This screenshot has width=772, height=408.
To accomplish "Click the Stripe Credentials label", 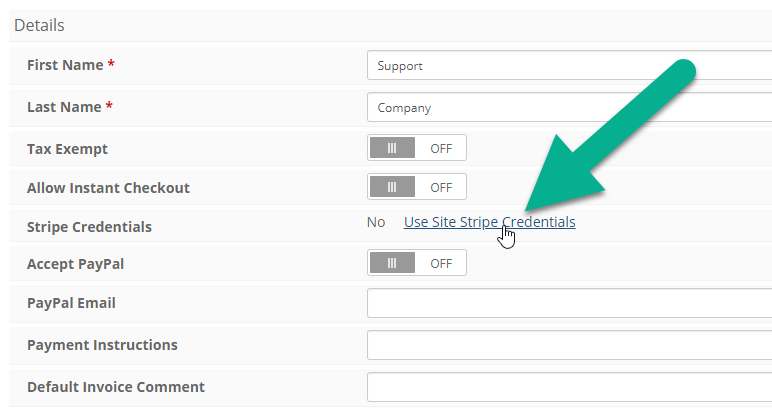I will [89, 227].
